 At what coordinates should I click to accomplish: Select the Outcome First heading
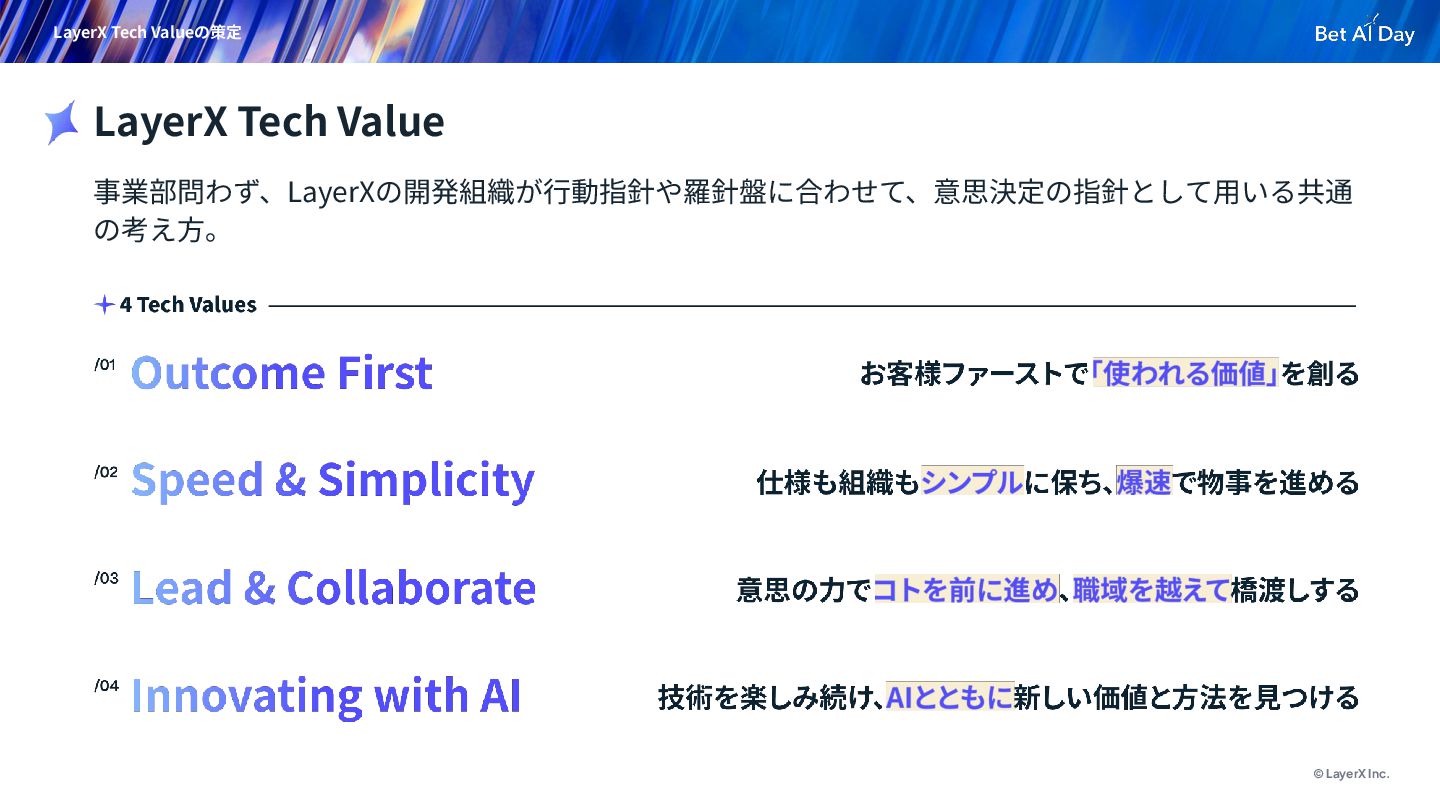pyautogui.click(x=282, y=373)
